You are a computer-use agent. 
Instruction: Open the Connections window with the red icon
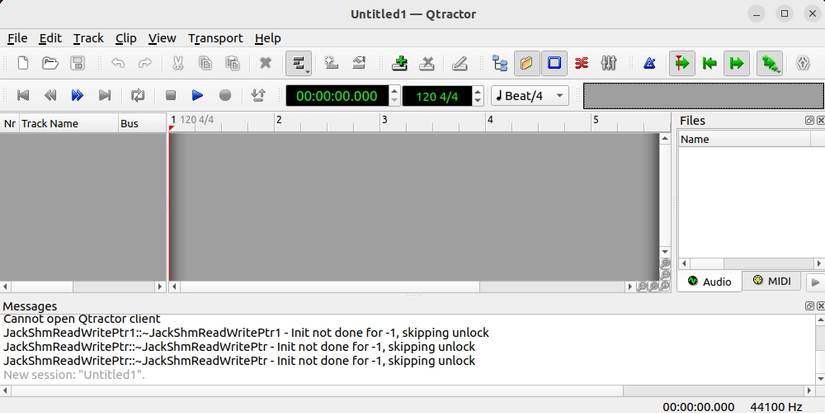click(x=581, y=64)
